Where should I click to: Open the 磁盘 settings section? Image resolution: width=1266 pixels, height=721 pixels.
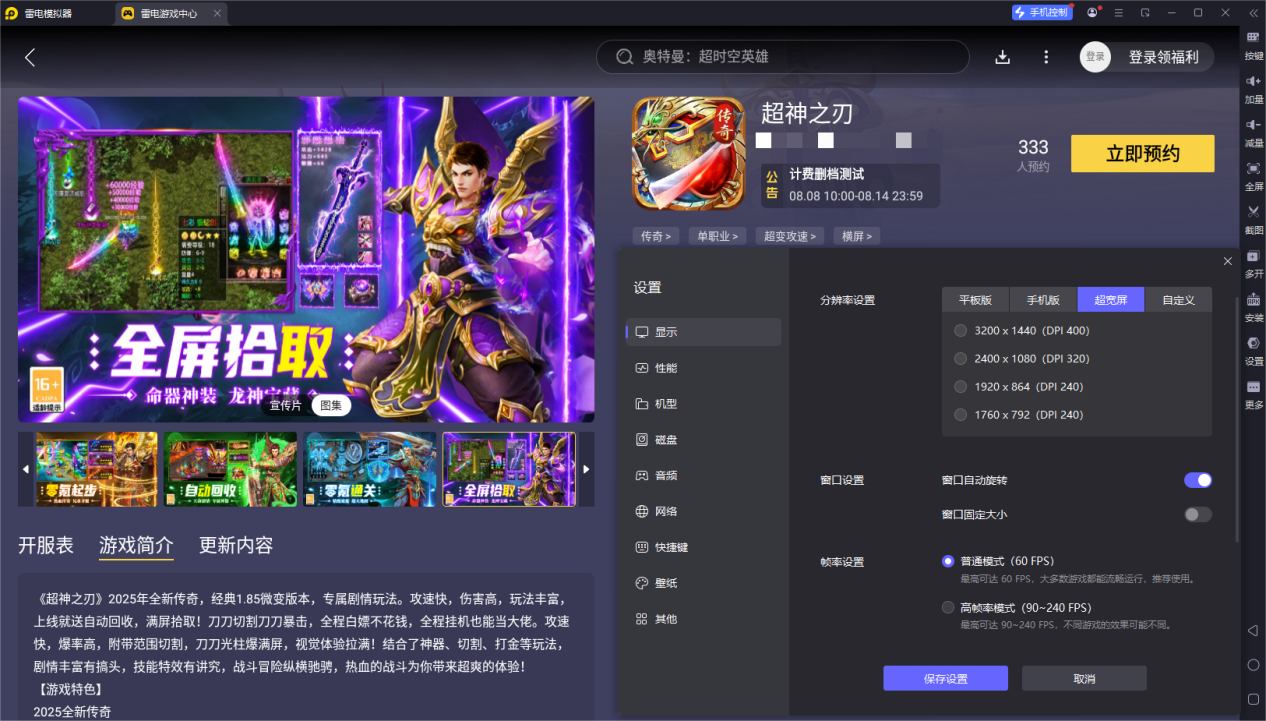703,440
